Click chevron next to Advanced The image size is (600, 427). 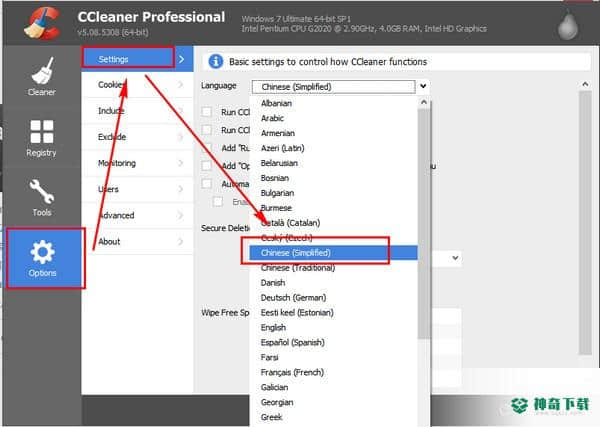point(181,215)
